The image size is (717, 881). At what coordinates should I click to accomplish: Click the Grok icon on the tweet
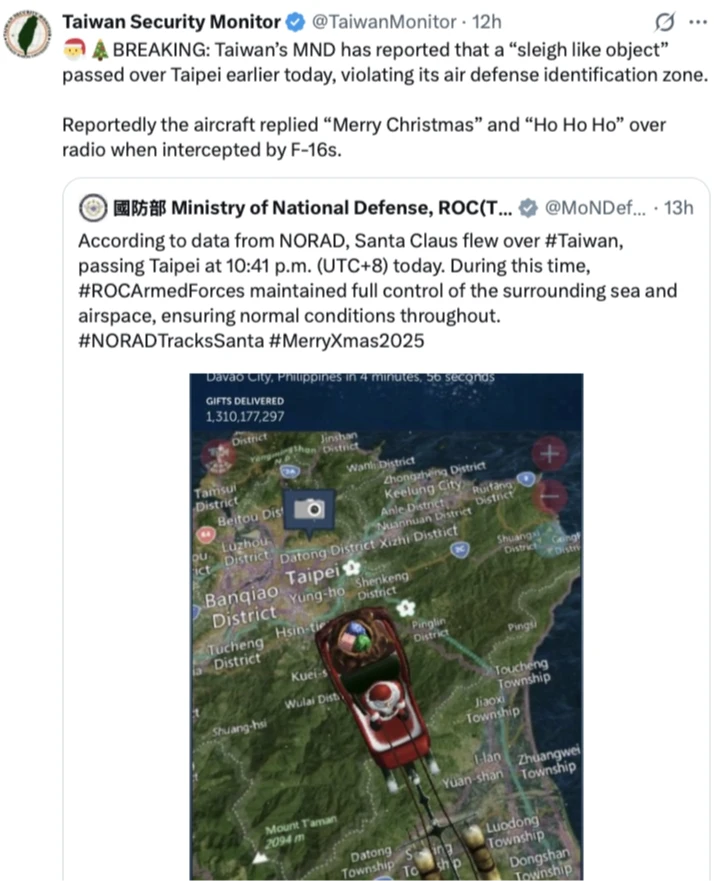662,21
